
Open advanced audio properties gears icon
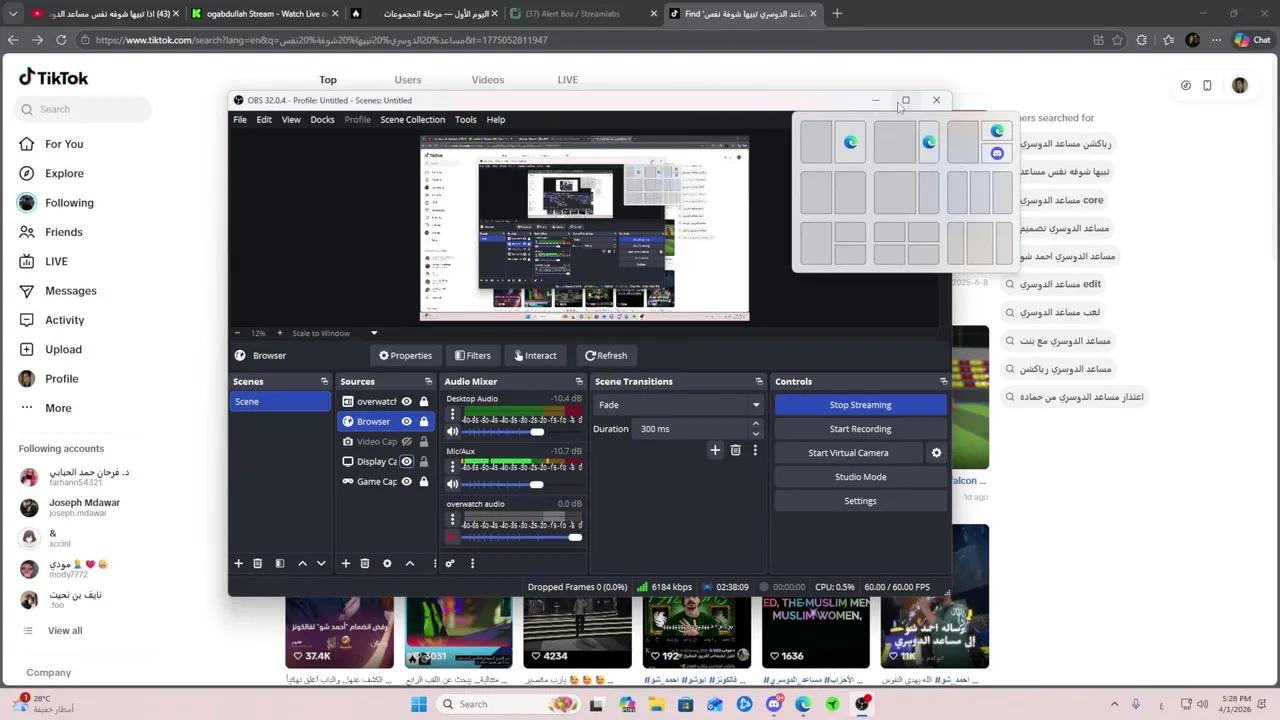[450, 563]
